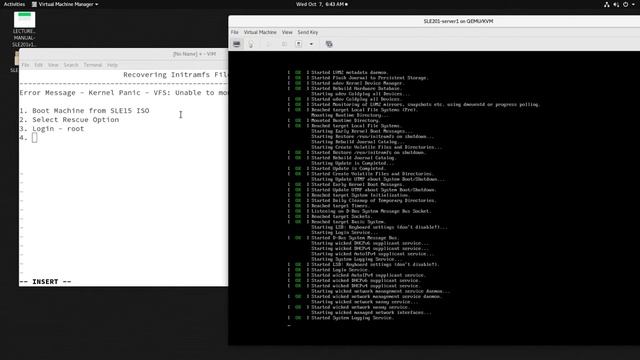
Task: Show the graphical console view in the VM toolbar
Action: (237, 44)
